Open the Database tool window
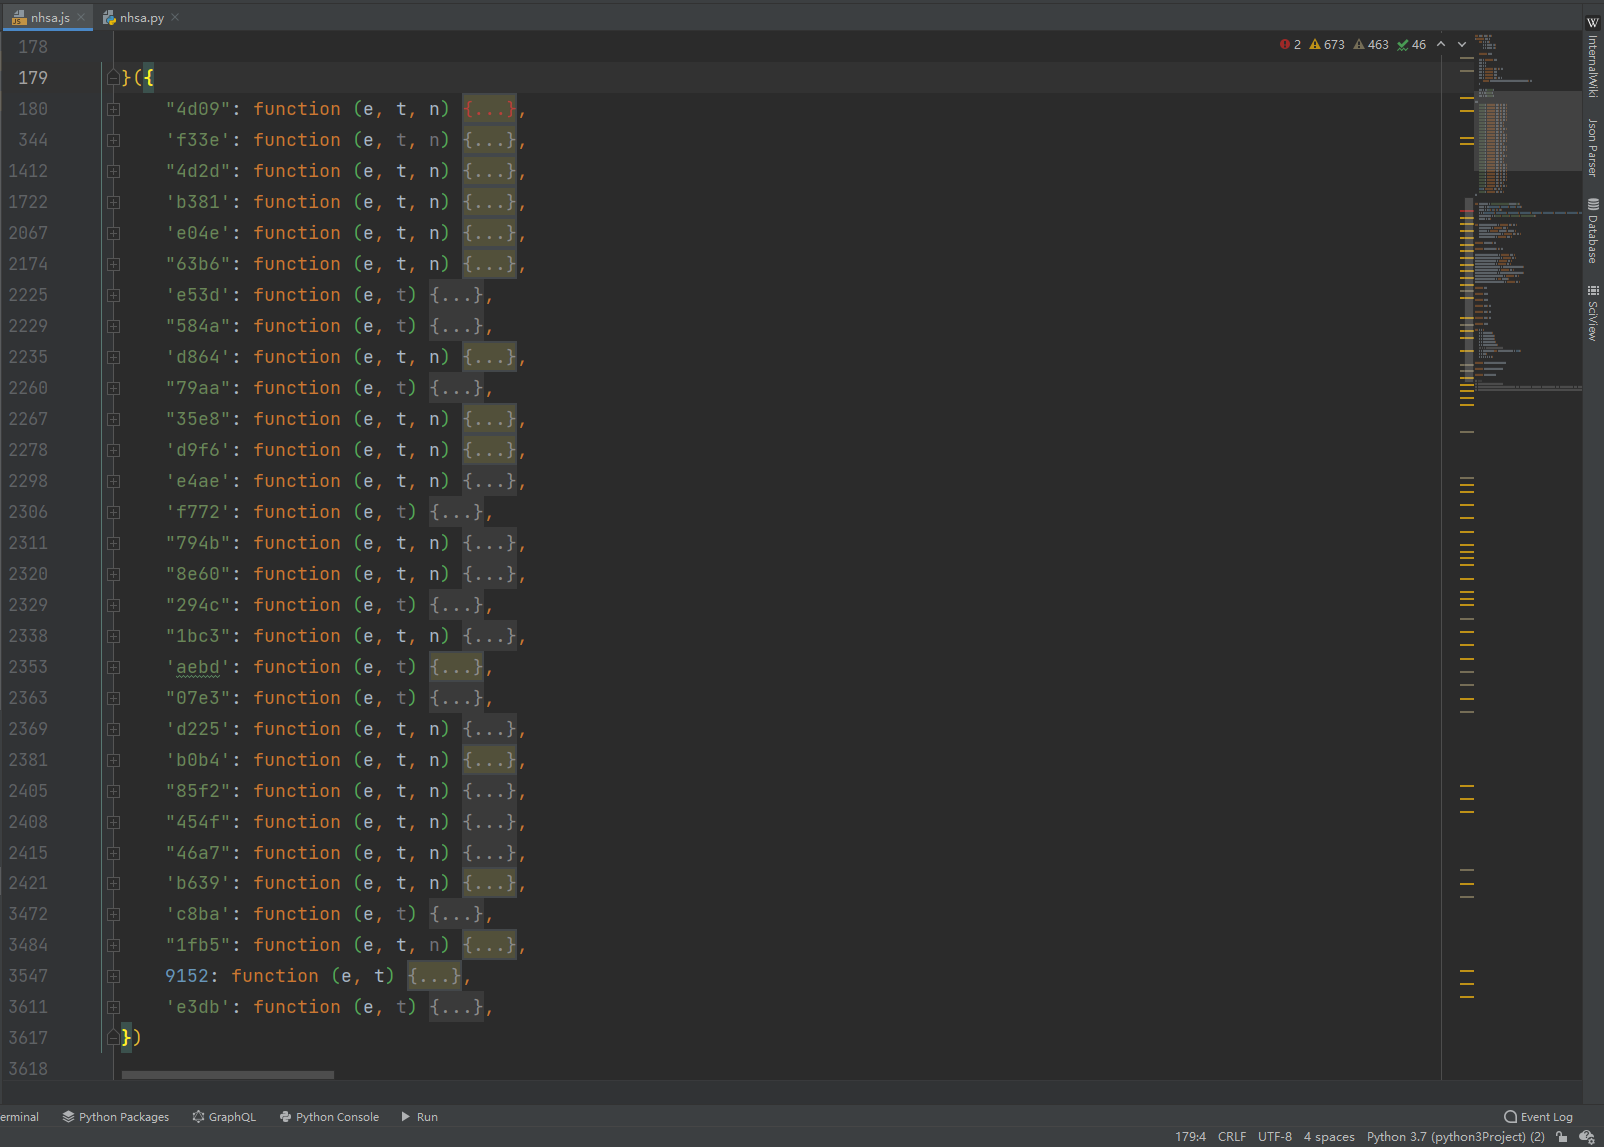Screen dimensions: 1605x1147 (x=1594, y=231)
